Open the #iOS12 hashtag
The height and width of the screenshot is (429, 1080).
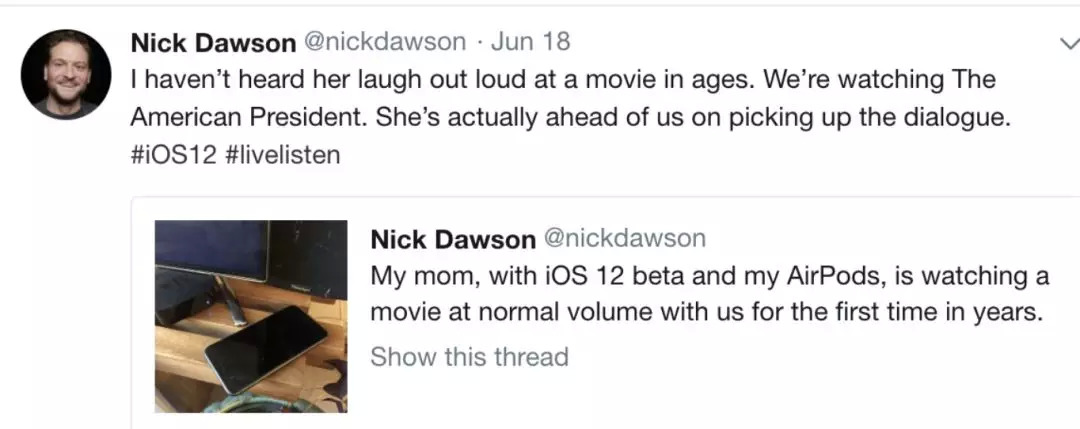pyautogui.click(x=174, y=157)
